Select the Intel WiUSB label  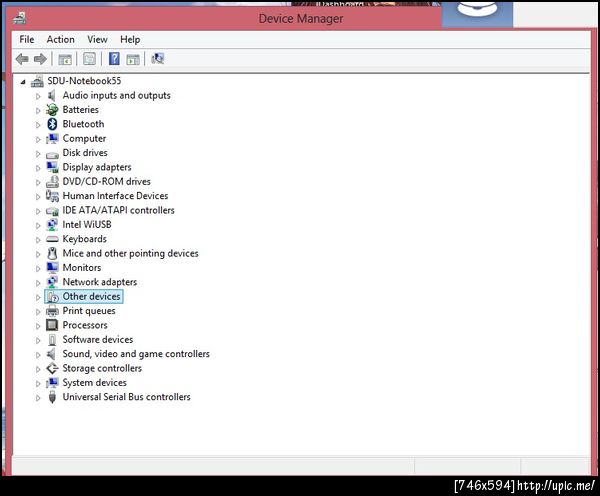pyautogui.click(x=87, y=225)
